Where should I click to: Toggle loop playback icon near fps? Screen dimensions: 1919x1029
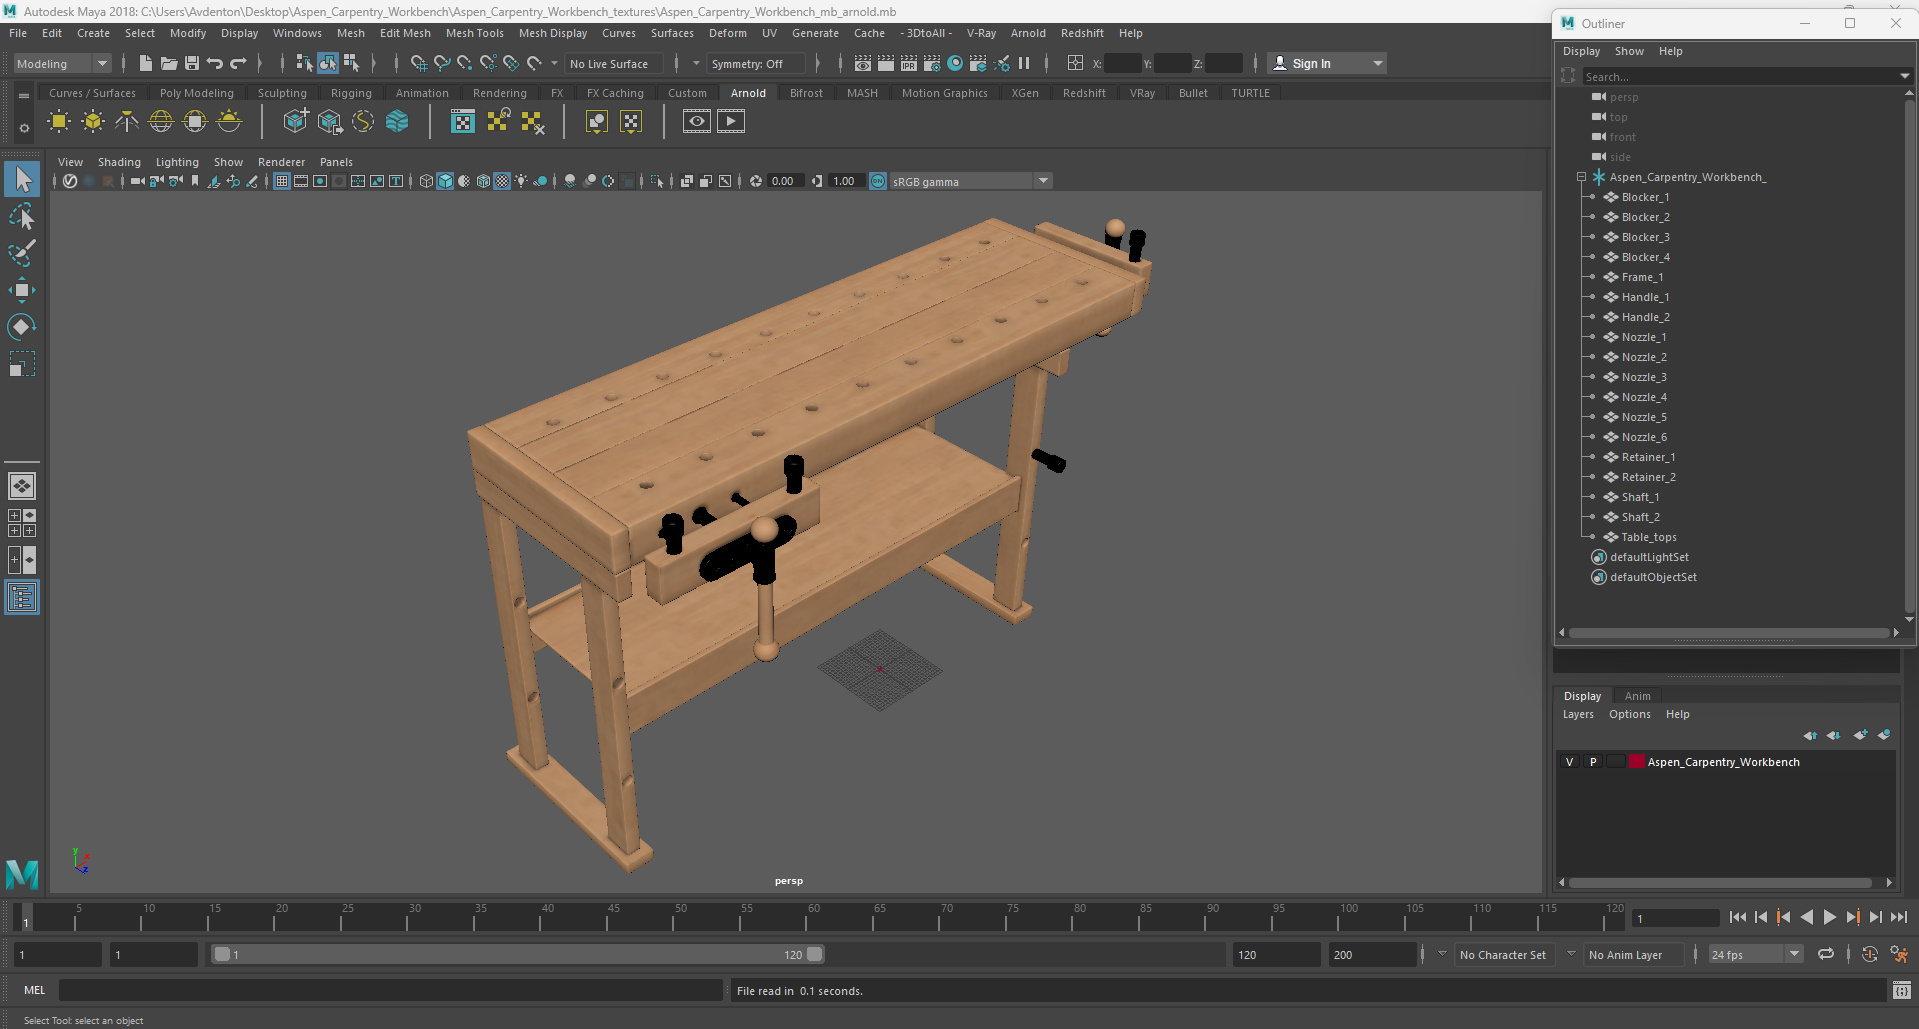pyautogui.click(x=1826, y=954)
